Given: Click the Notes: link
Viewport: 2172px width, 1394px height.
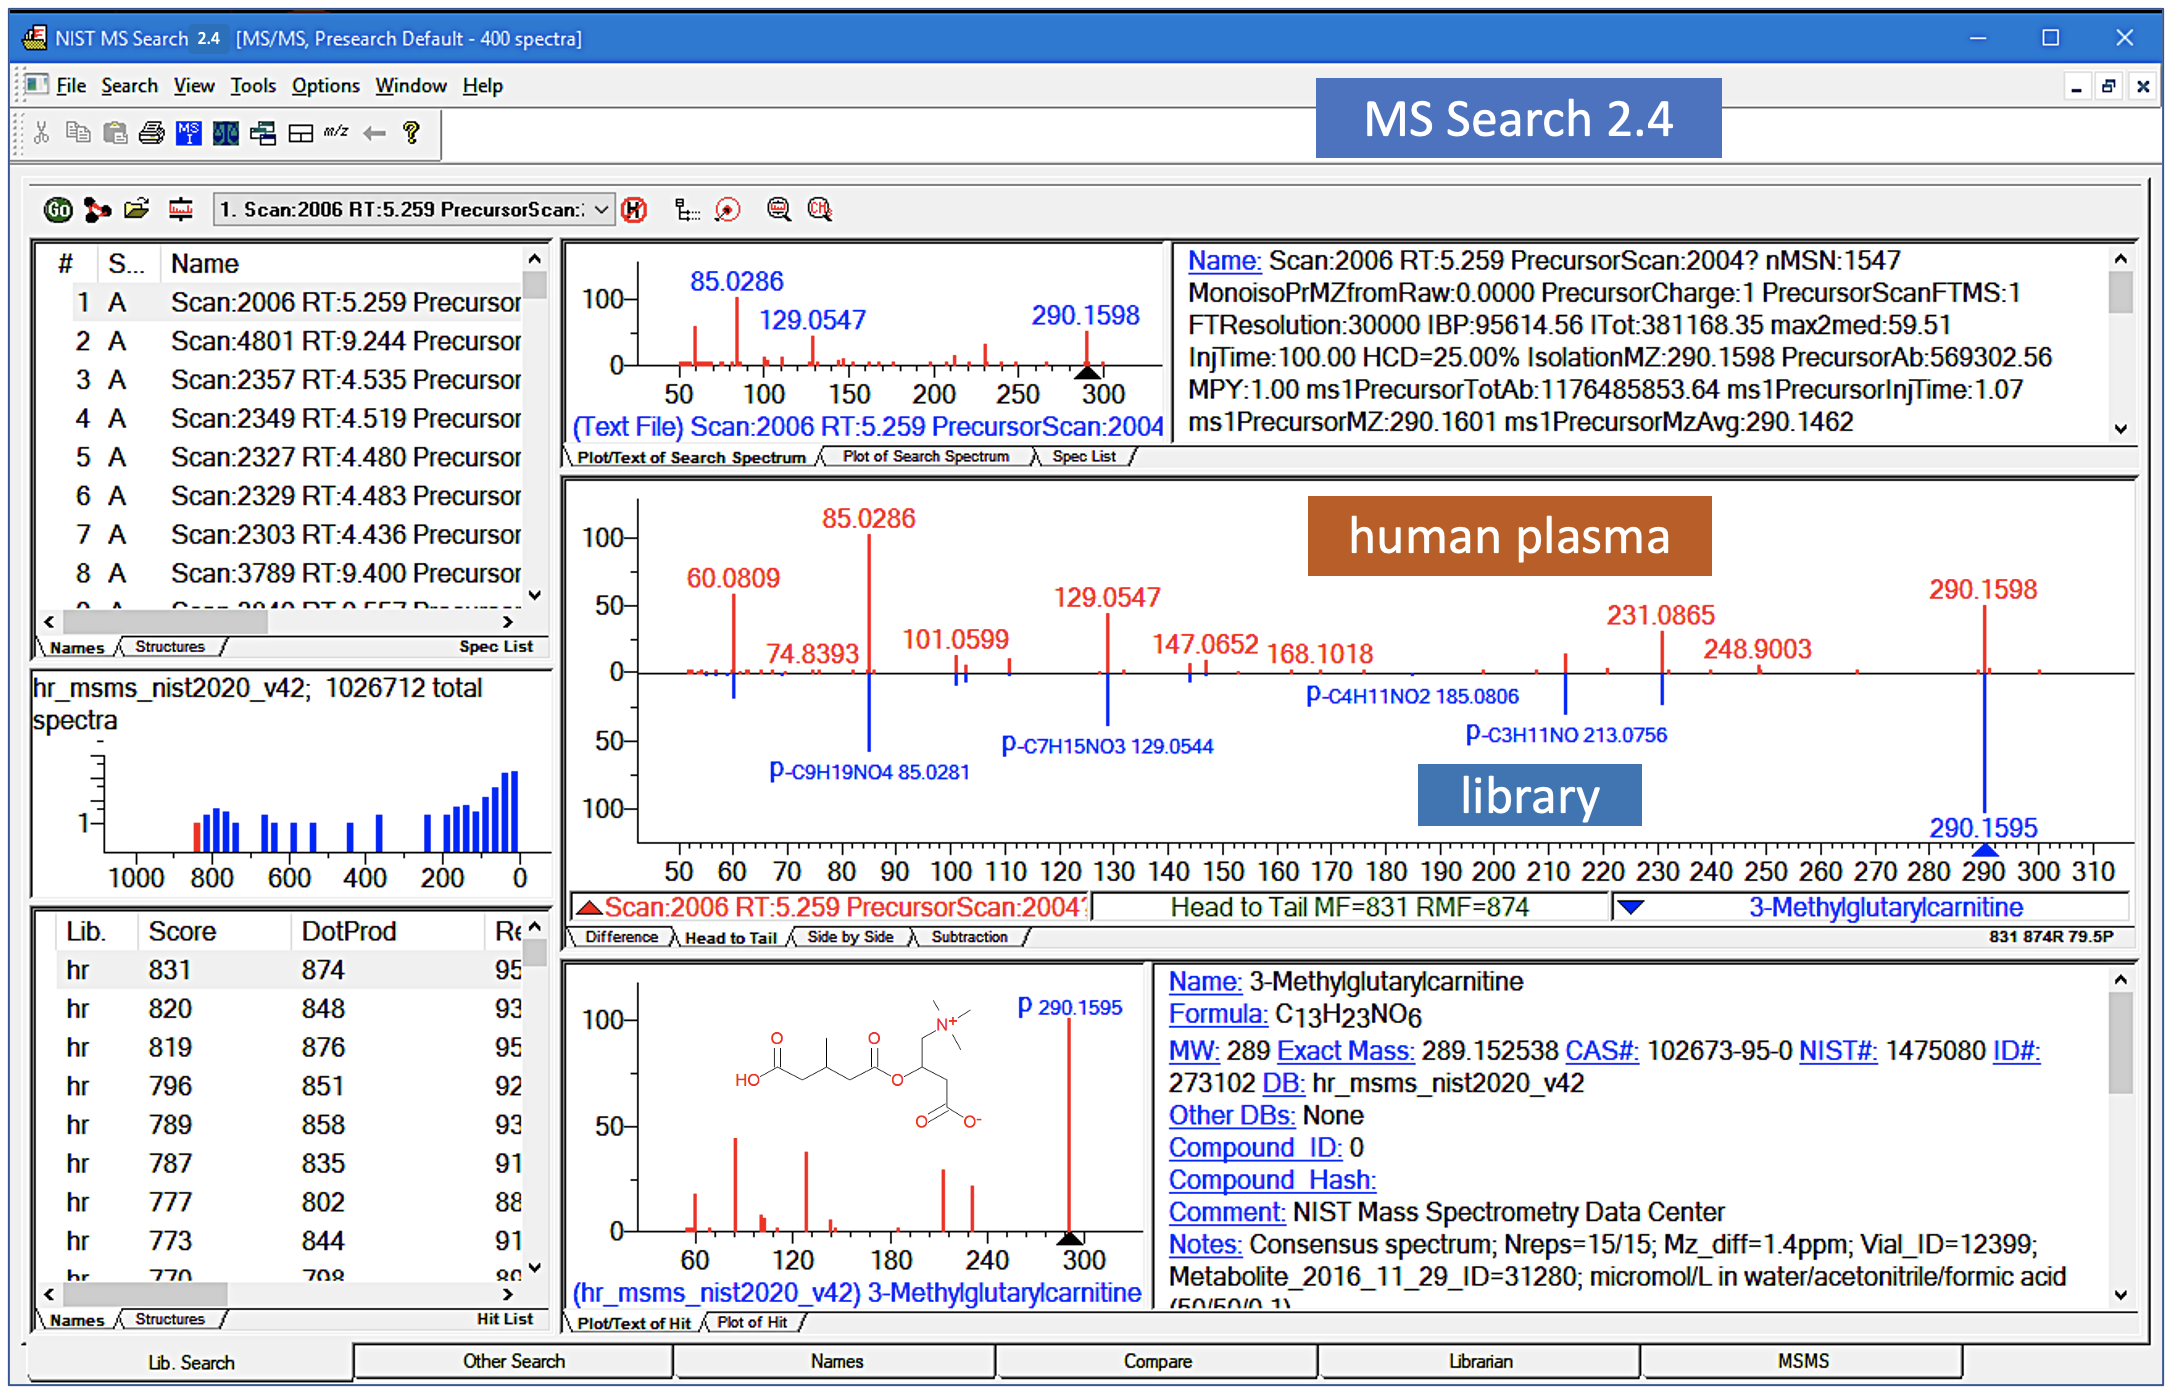Looking at the screenshot, I should pyautogui.click(x=1205, y=1245).
